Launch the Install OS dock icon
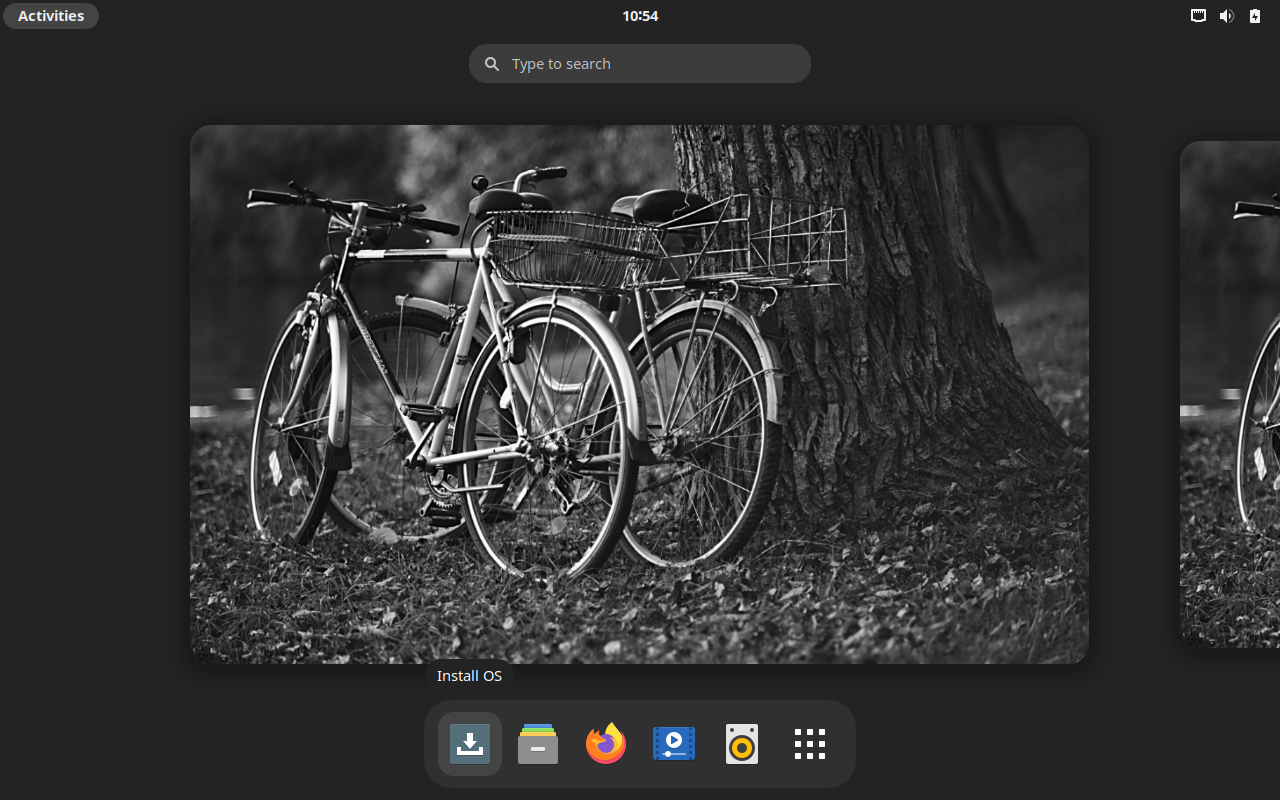The width and height of the screenshot is (1280, 800). [x=470, y=744]
